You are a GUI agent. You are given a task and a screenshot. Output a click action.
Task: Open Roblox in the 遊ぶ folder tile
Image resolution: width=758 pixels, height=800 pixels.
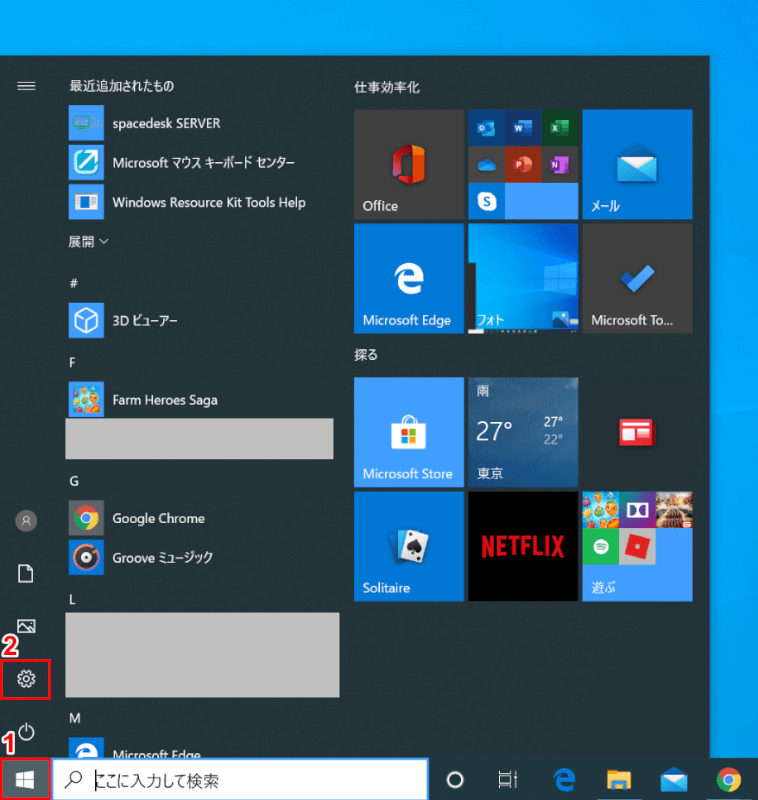click(637, 546)
